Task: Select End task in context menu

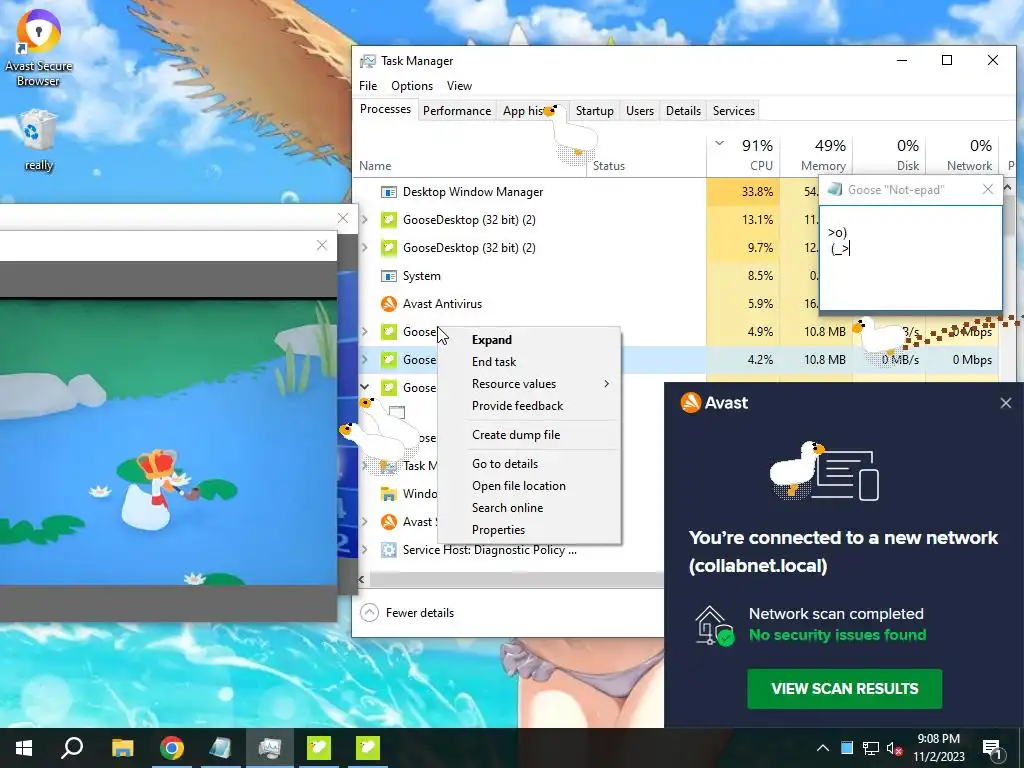Action: (529, 362)
